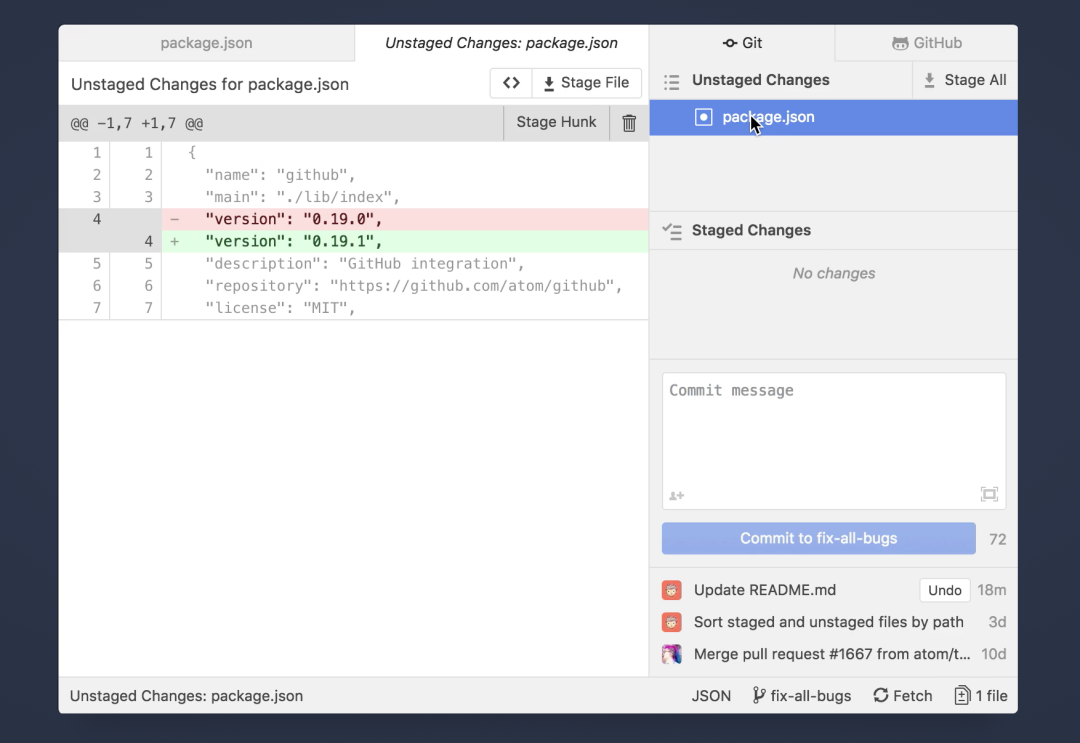
Task: Open the Git panel tab
Action: click(x=742, y=43)
